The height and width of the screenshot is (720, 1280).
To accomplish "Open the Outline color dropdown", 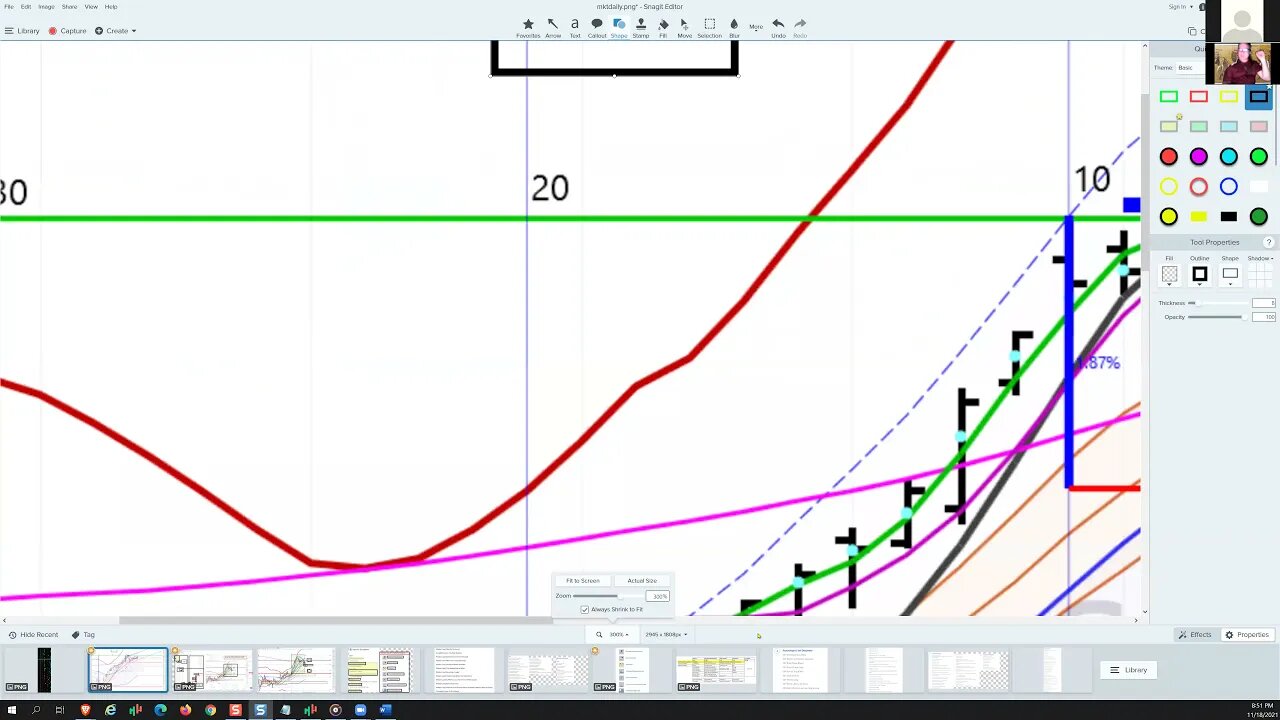I will tap(1199, 275).
